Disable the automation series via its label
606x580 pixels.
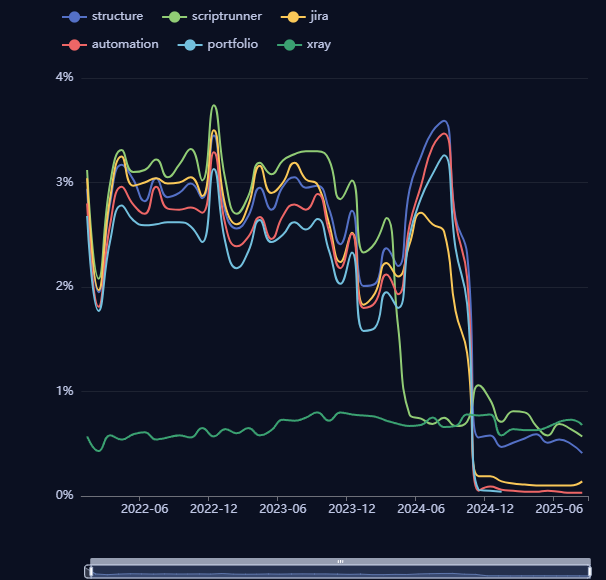pos(125,45)
